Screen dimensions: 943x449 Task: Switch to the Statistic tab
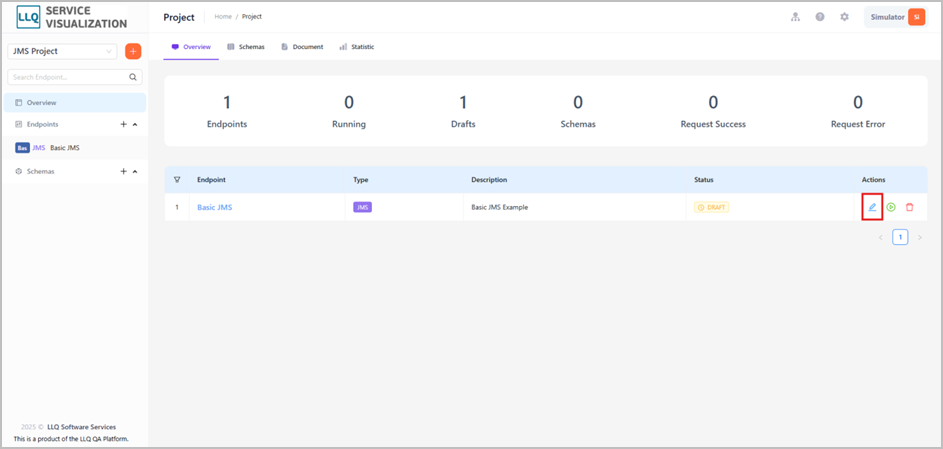[x=357, y=47]
